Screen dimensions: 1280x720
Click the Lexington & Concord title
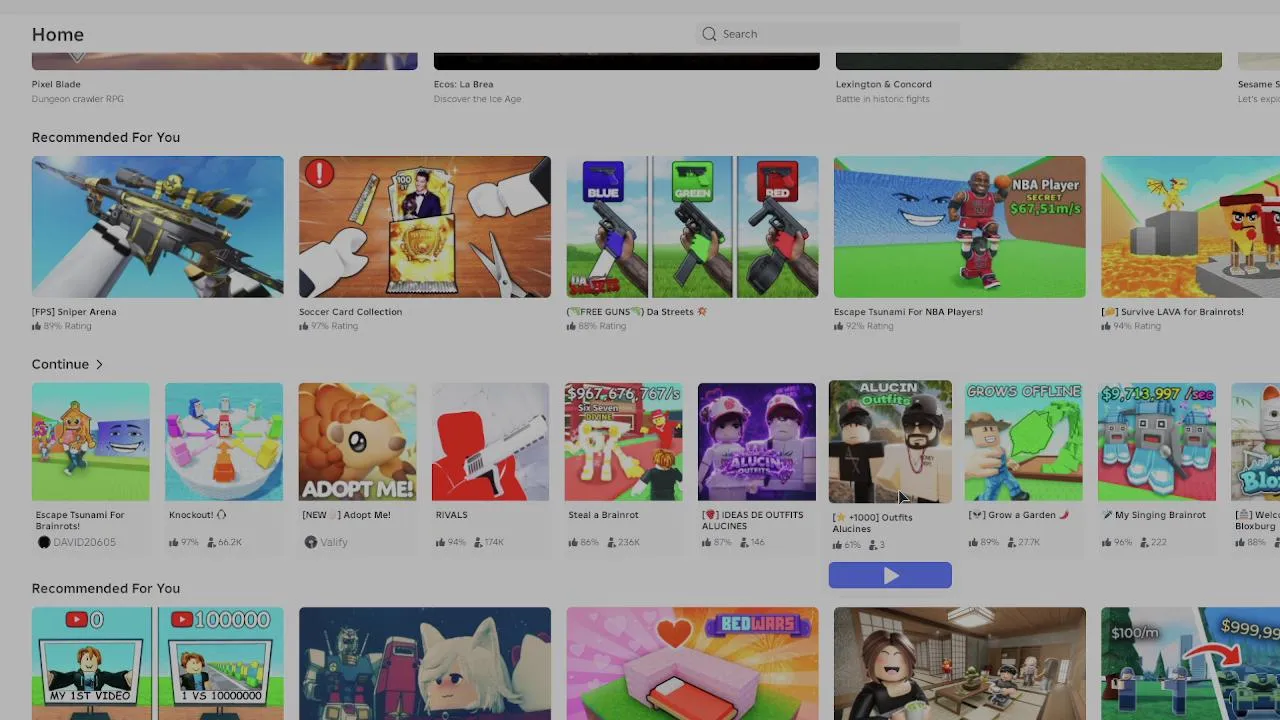point(884,84)
